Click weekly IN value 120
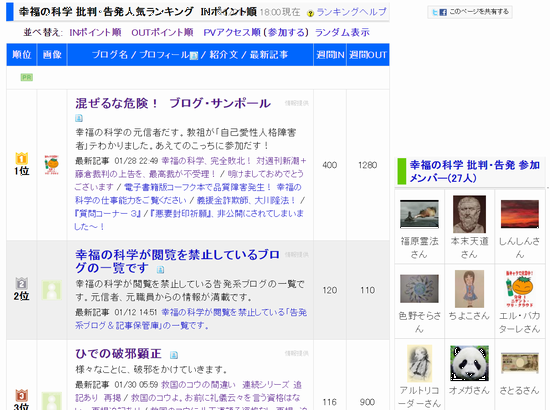 (330, 290)
